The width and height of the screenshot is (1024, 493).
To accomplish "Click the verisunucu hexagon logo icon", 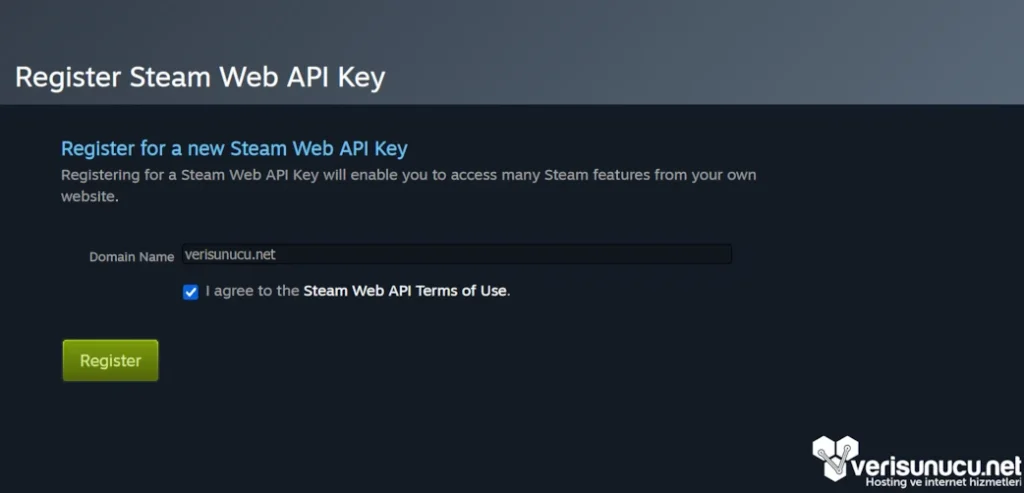I will pyautogui.click(x=837, y=460).
